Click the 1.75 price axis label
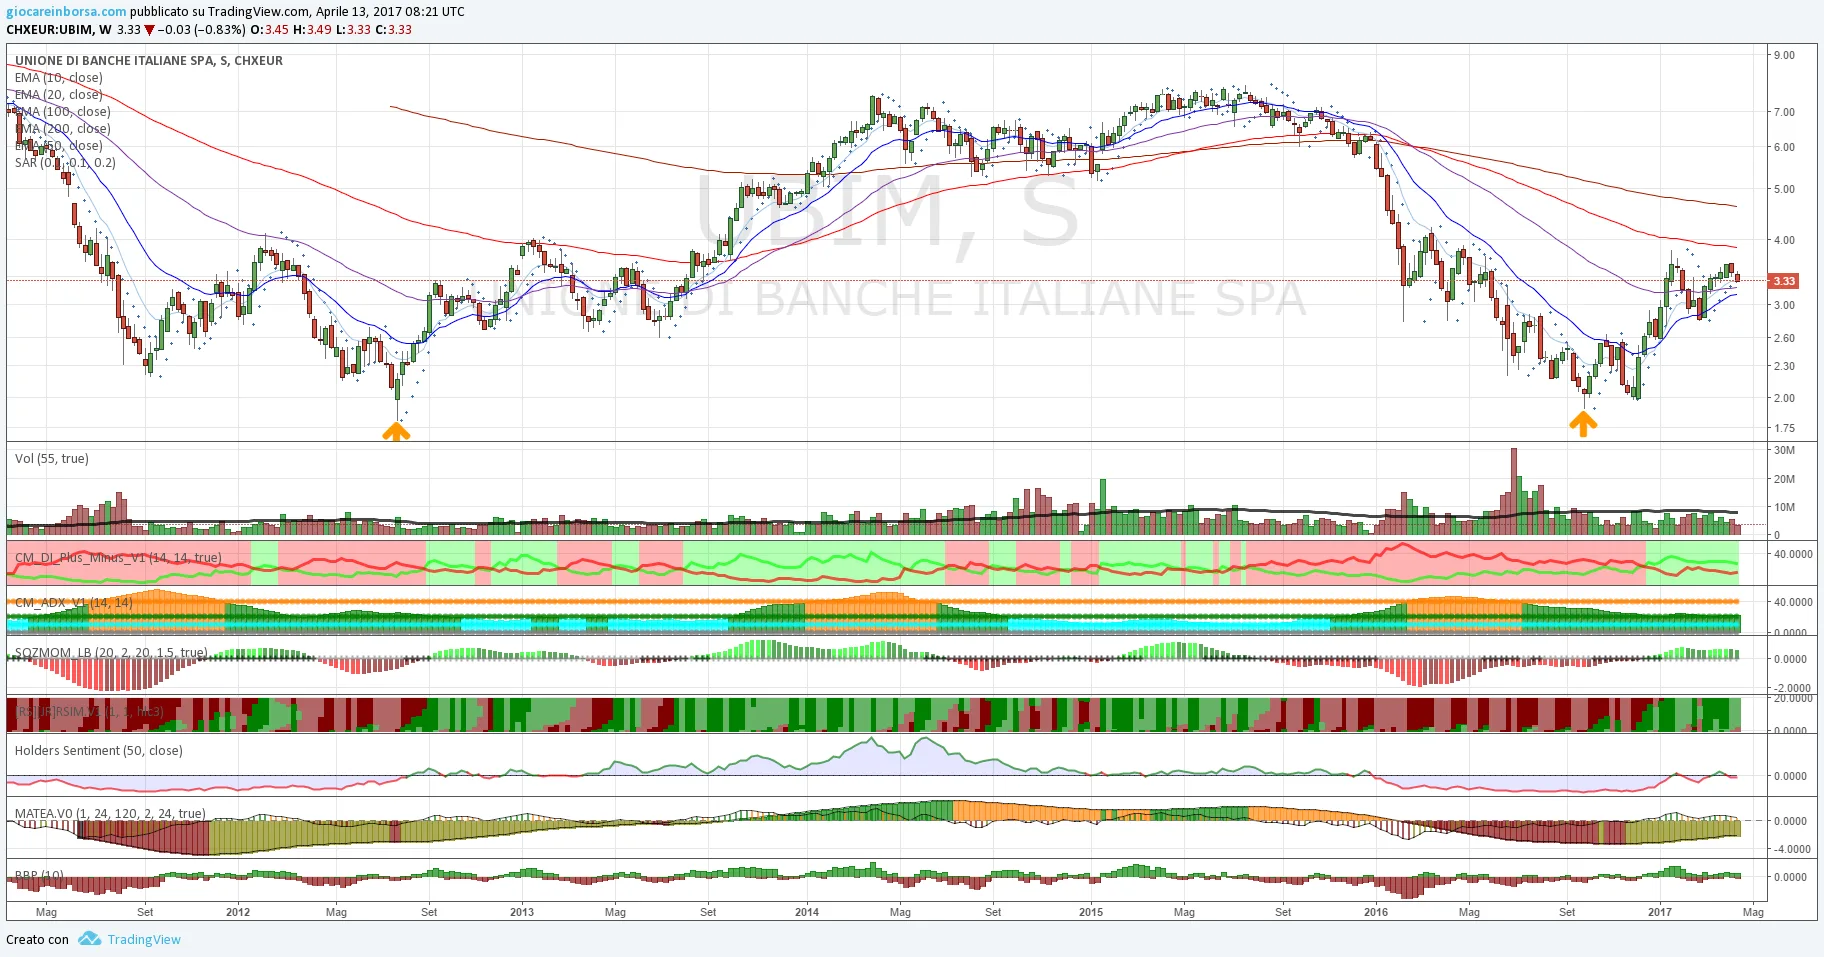1824x957 pixels. (1784, 428)
